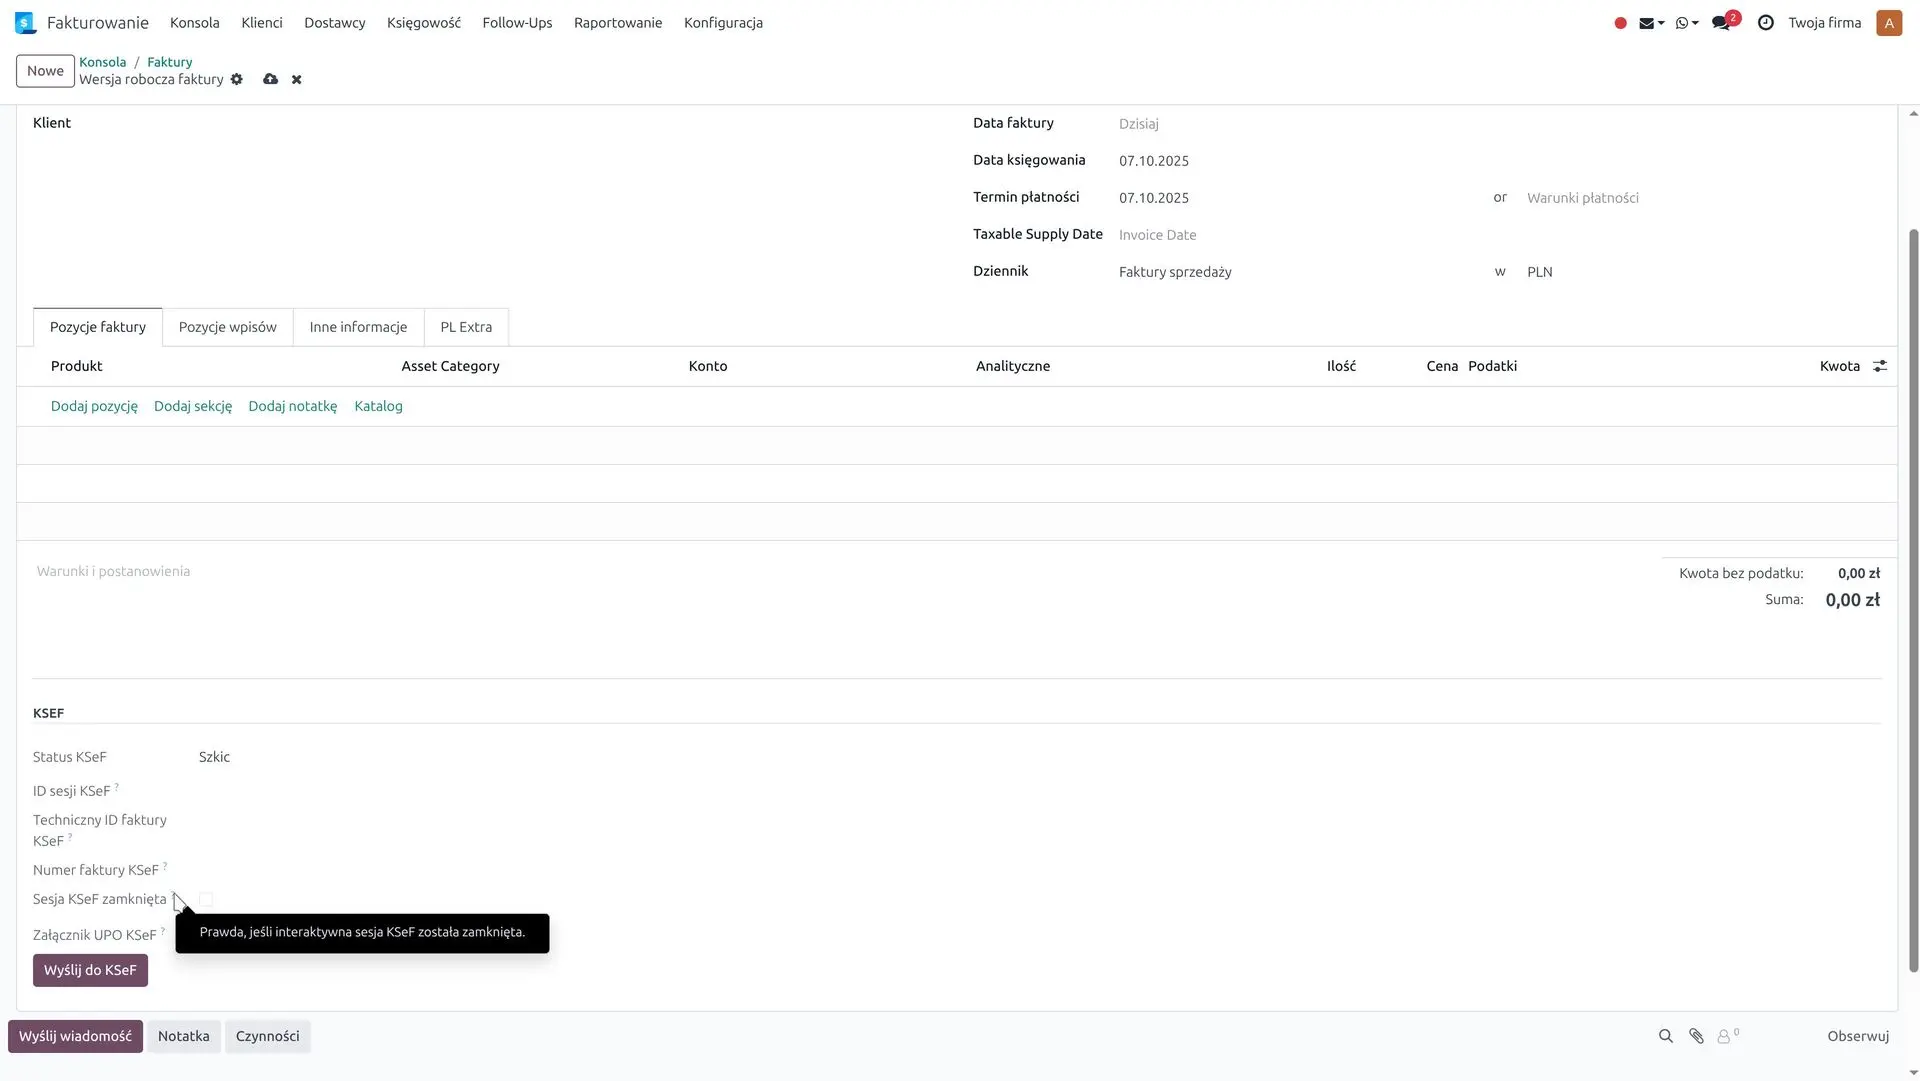This screenshot has width=1920, height=1081.
Task: Toggle the Sesja KSeF zamknięta checkbox
Action: tap(206, 899)
